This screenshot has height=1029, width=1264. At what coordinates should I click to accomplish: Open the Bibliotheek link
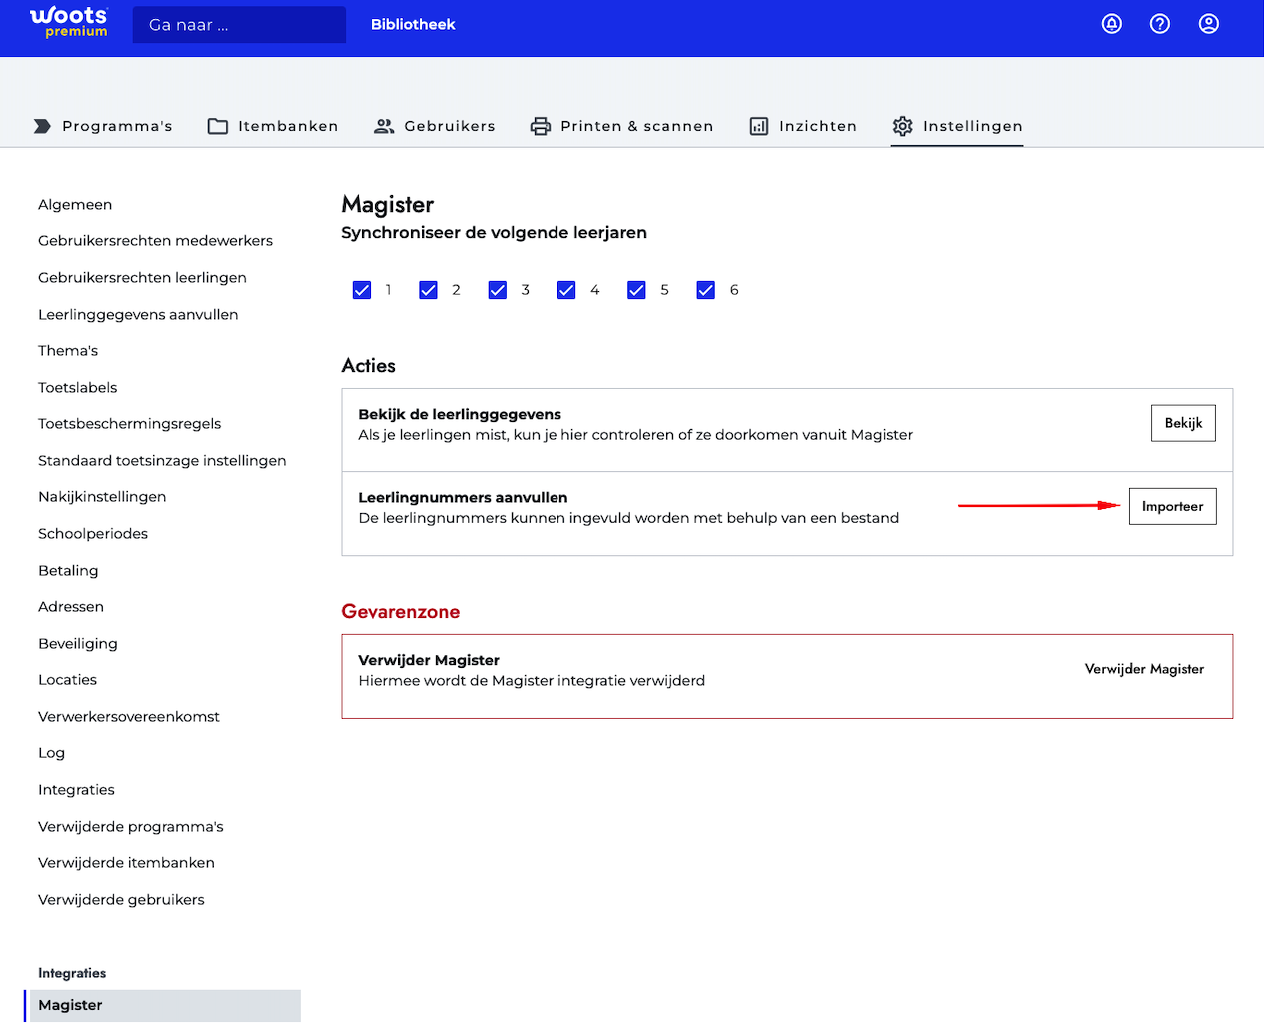pyautogui.click(x=413, y=24)
